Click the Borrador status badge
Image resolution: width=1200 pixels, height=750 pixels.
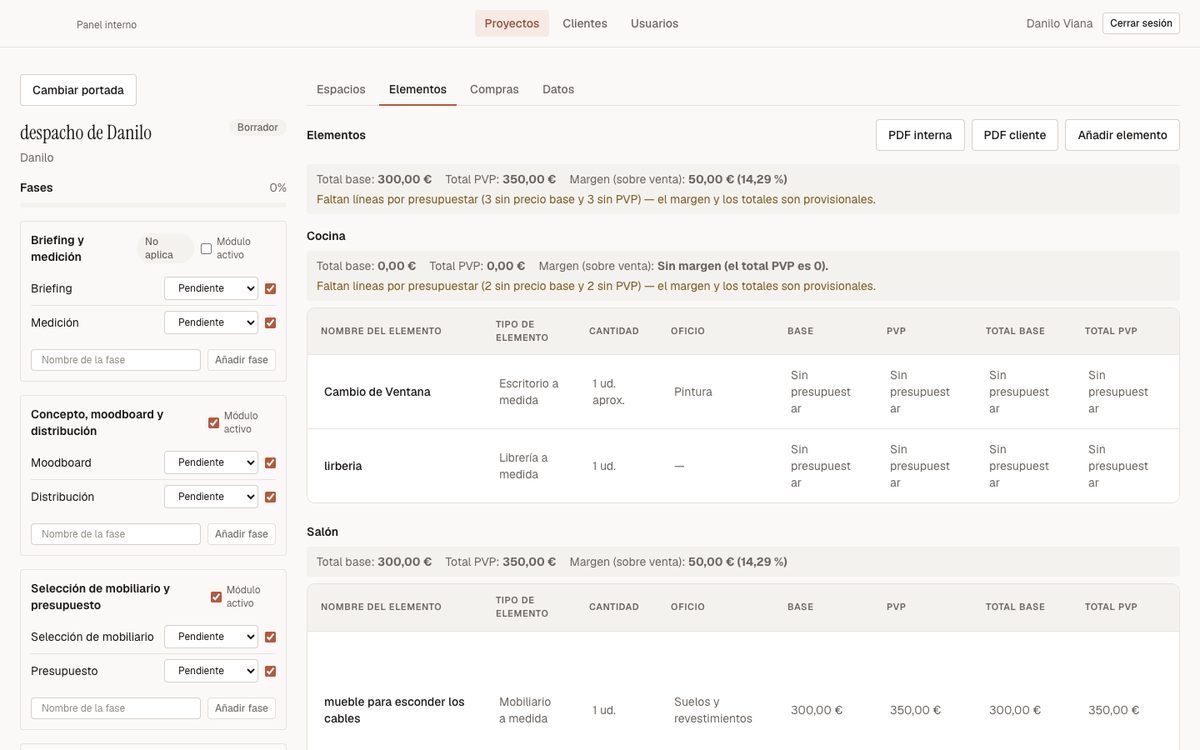click(258, 128)
